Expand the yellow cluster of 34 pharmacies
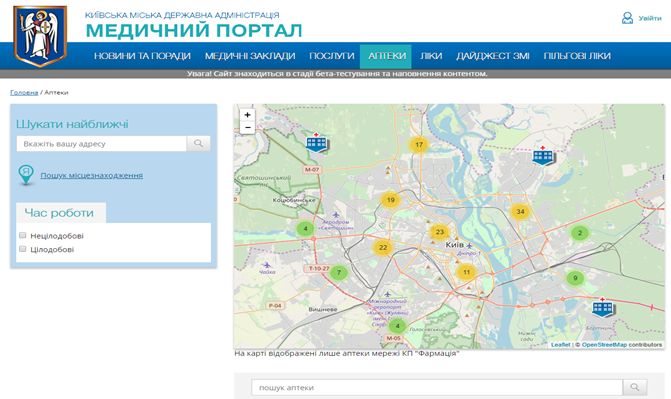This screenshot has width=671, height=399. tap(520, 211)
